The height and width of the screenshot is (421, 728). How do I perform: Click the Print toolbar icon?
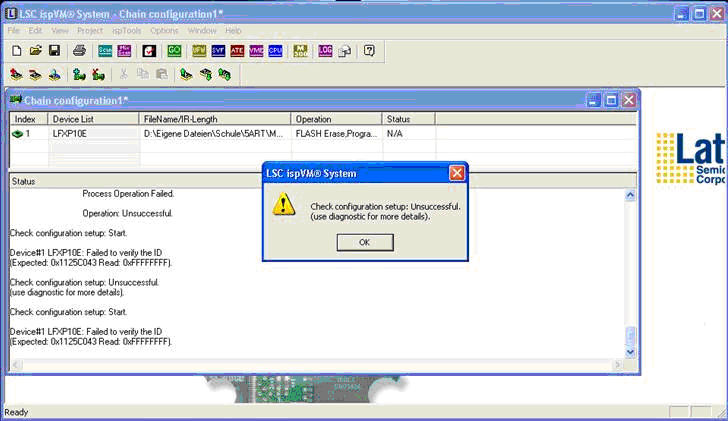(x=79, y=51)
